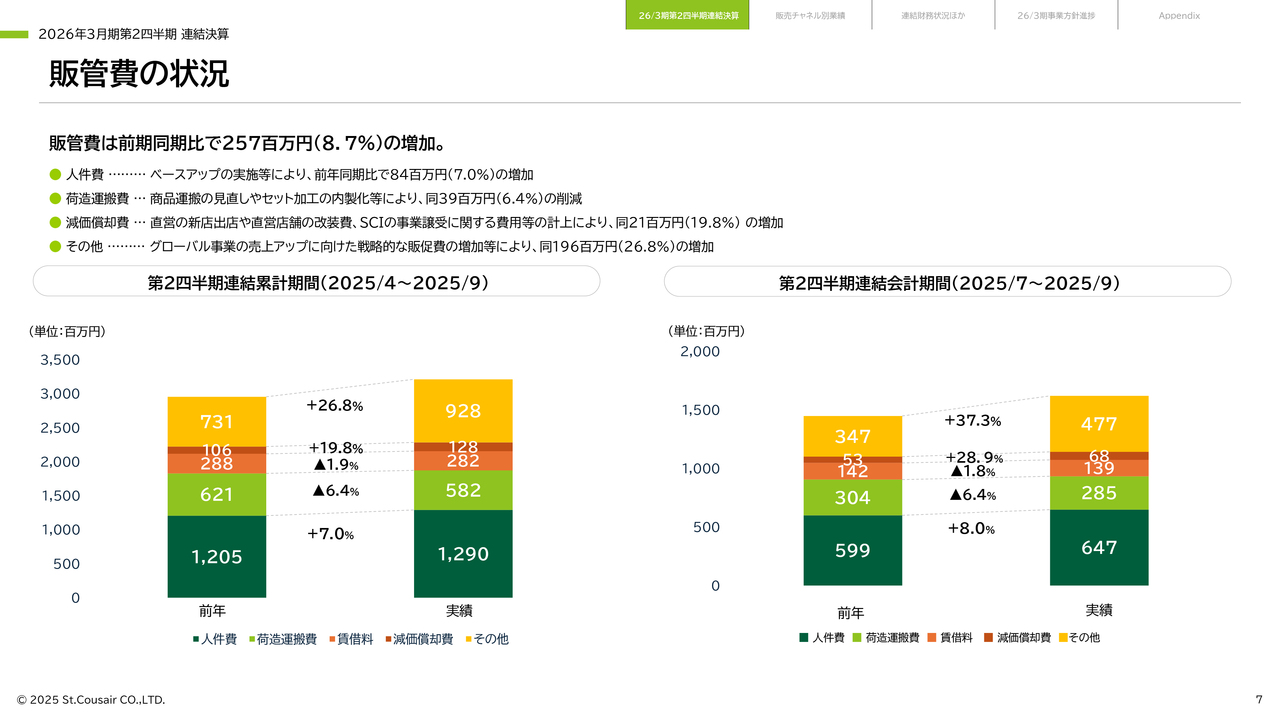This screenshot has height=720, width=1280.
Task: Select the 第2四半期連結会計期間 chart heading
Action: [948, 283]
